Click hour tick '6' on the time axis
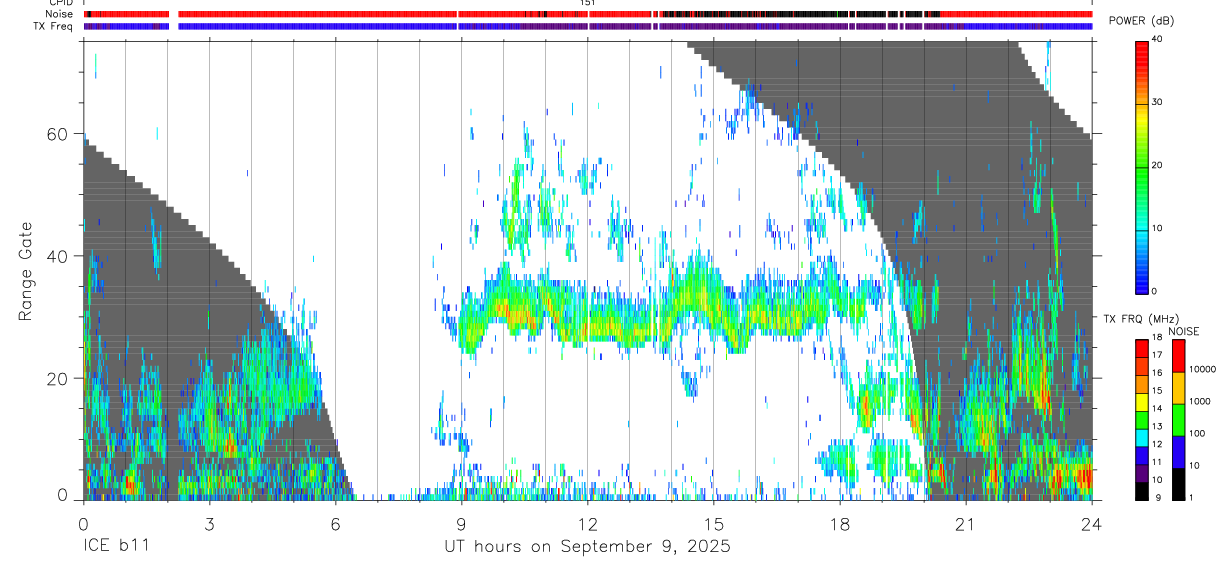This screenshot has width=1228, height=567. [x=335, y=523]
